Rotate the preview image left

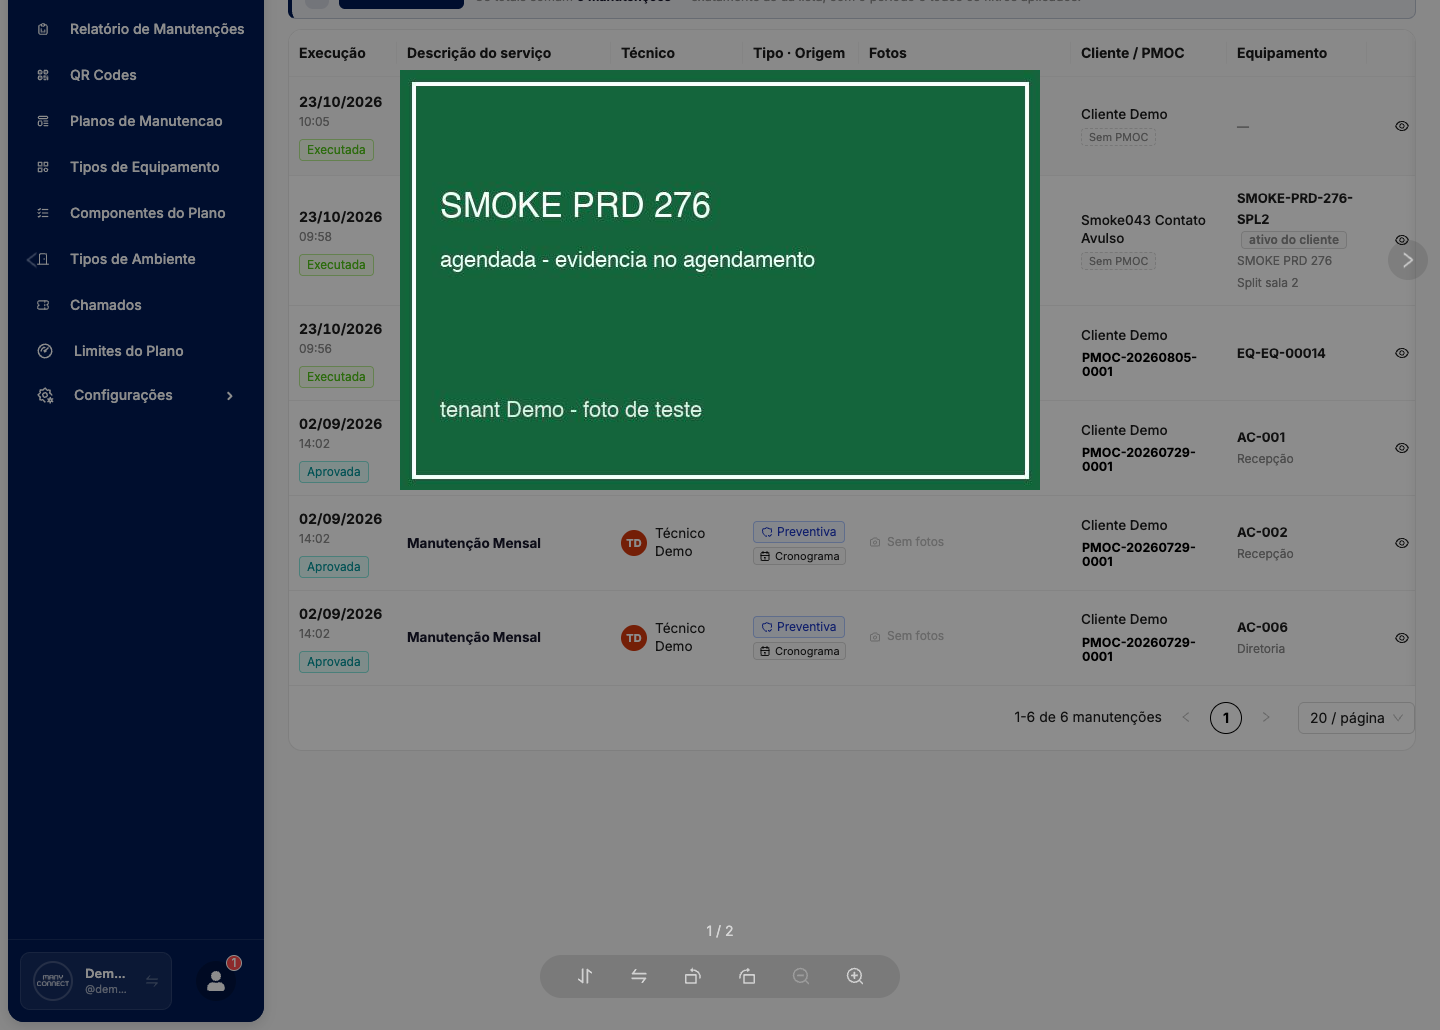(693, 976)
